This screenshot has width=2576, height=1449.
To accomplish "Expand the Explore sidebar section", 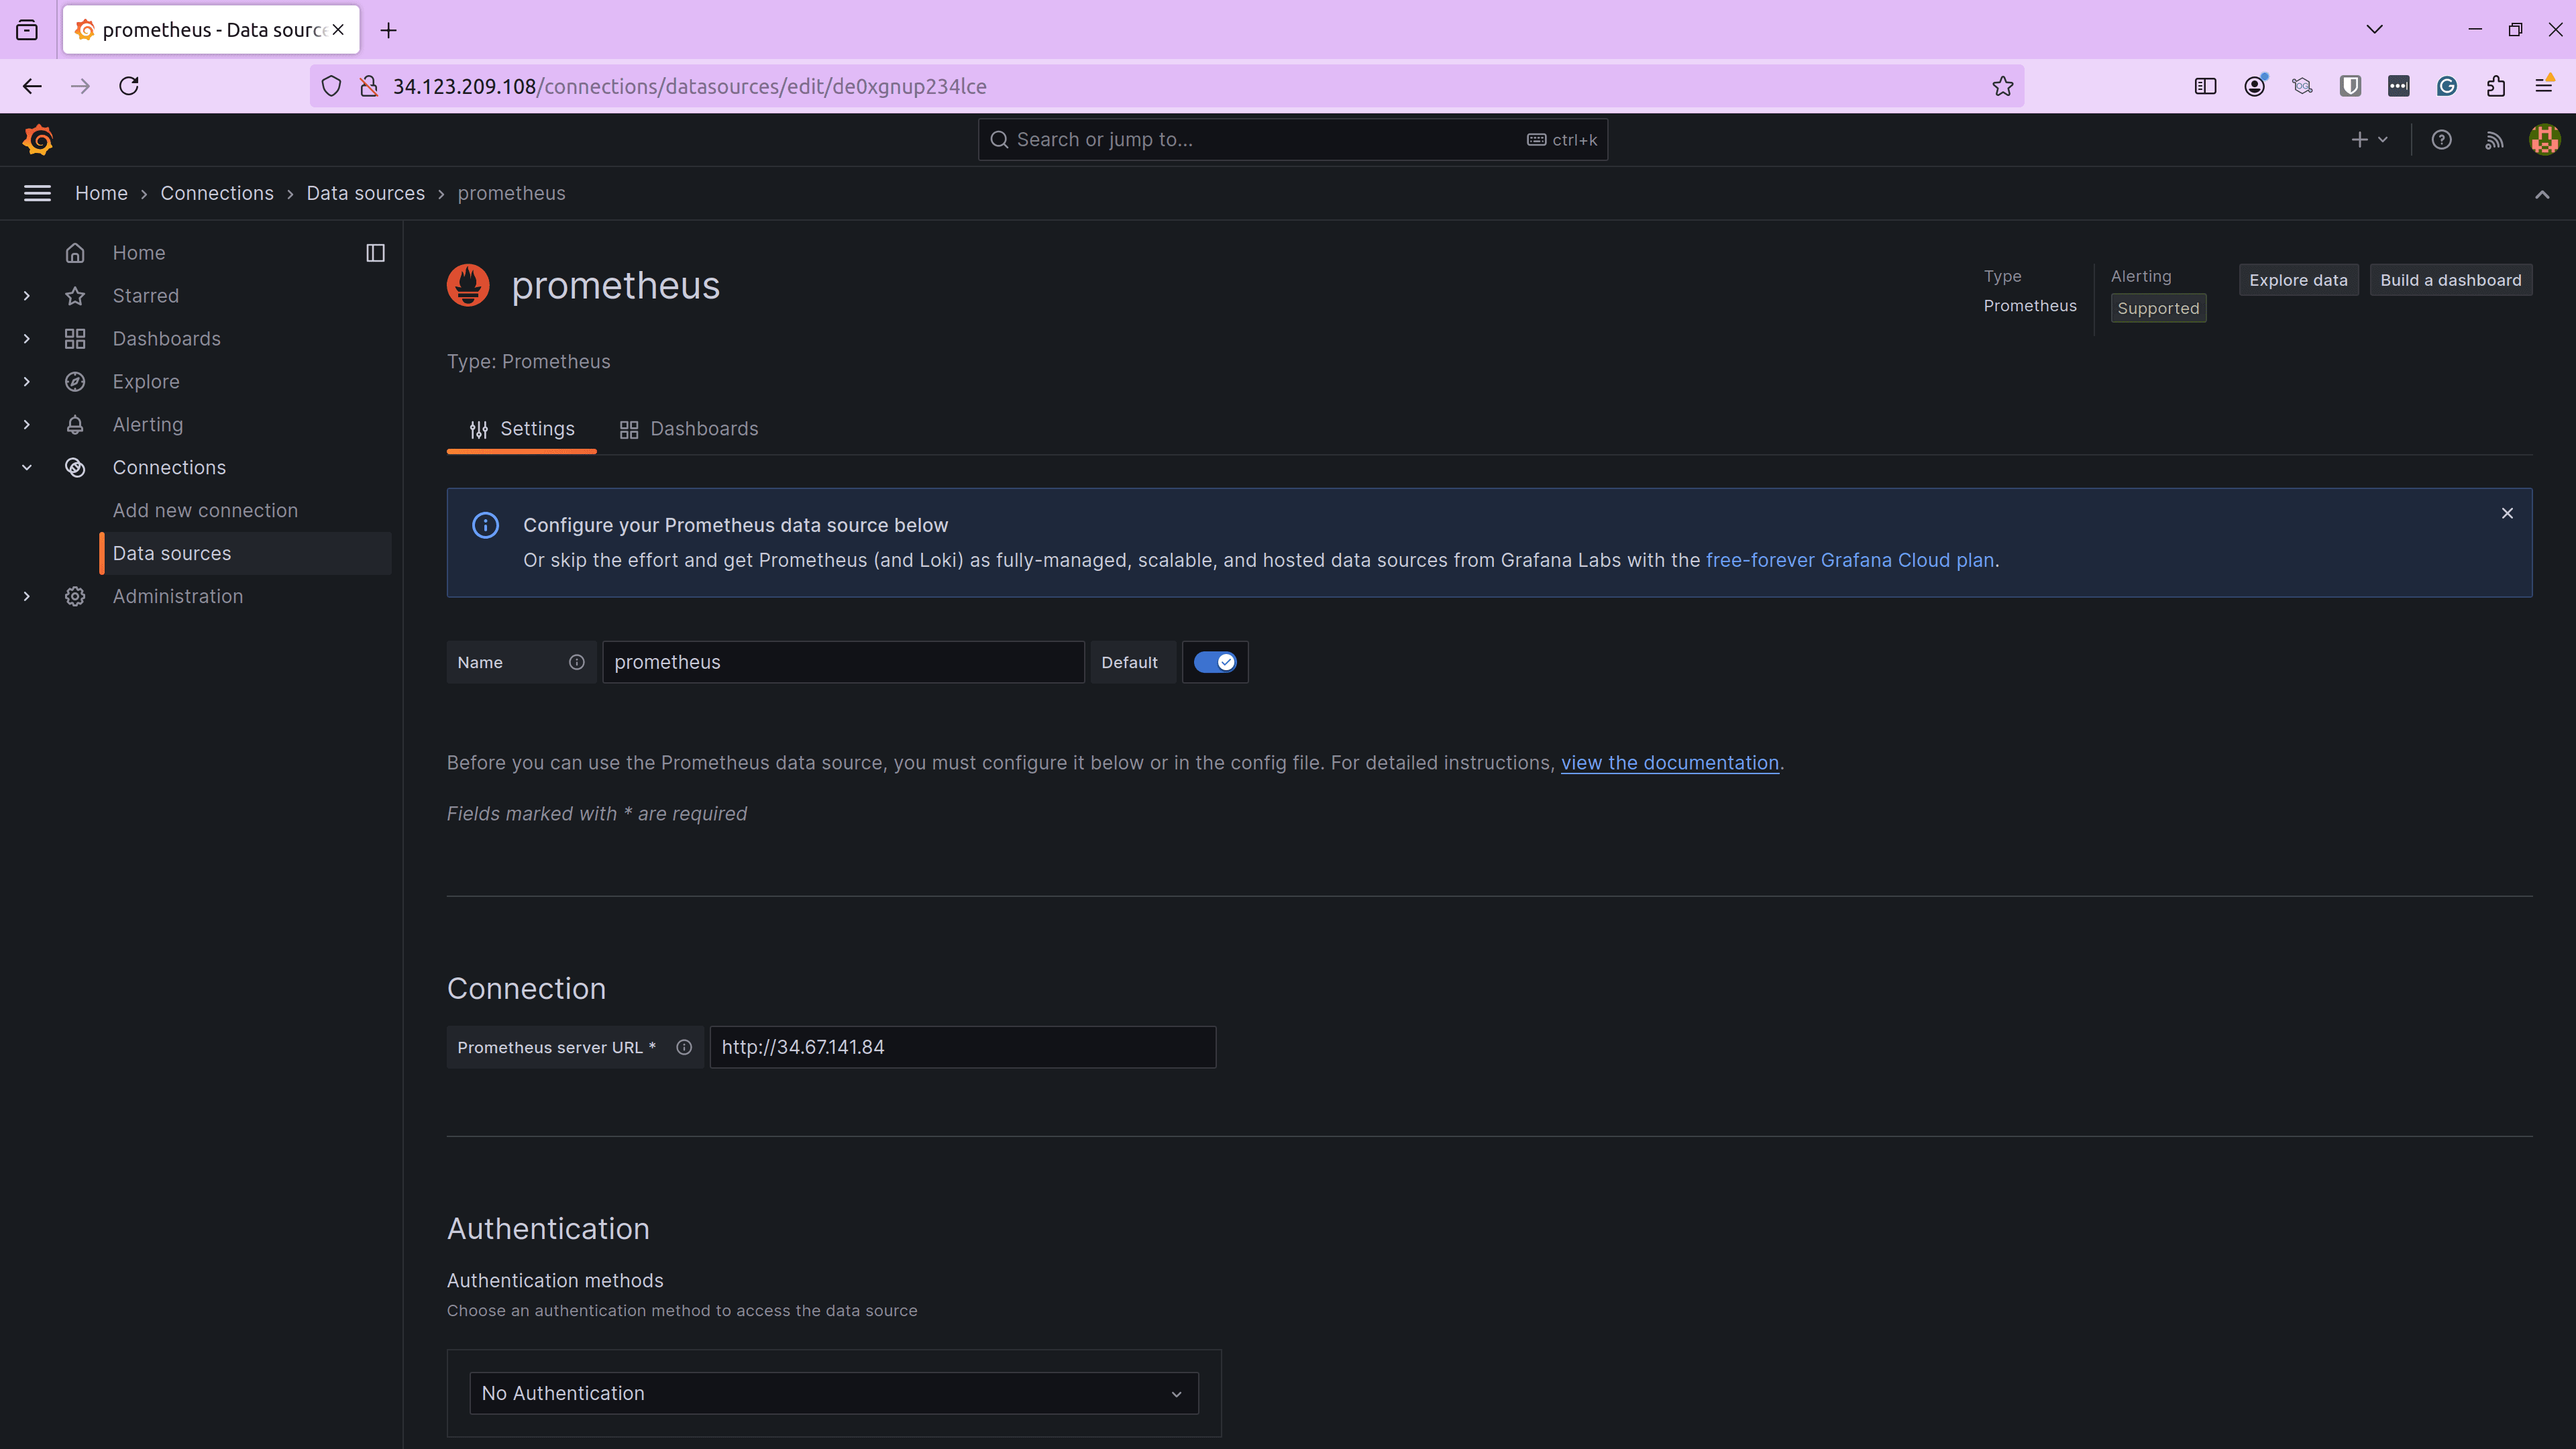I will 27,382.
